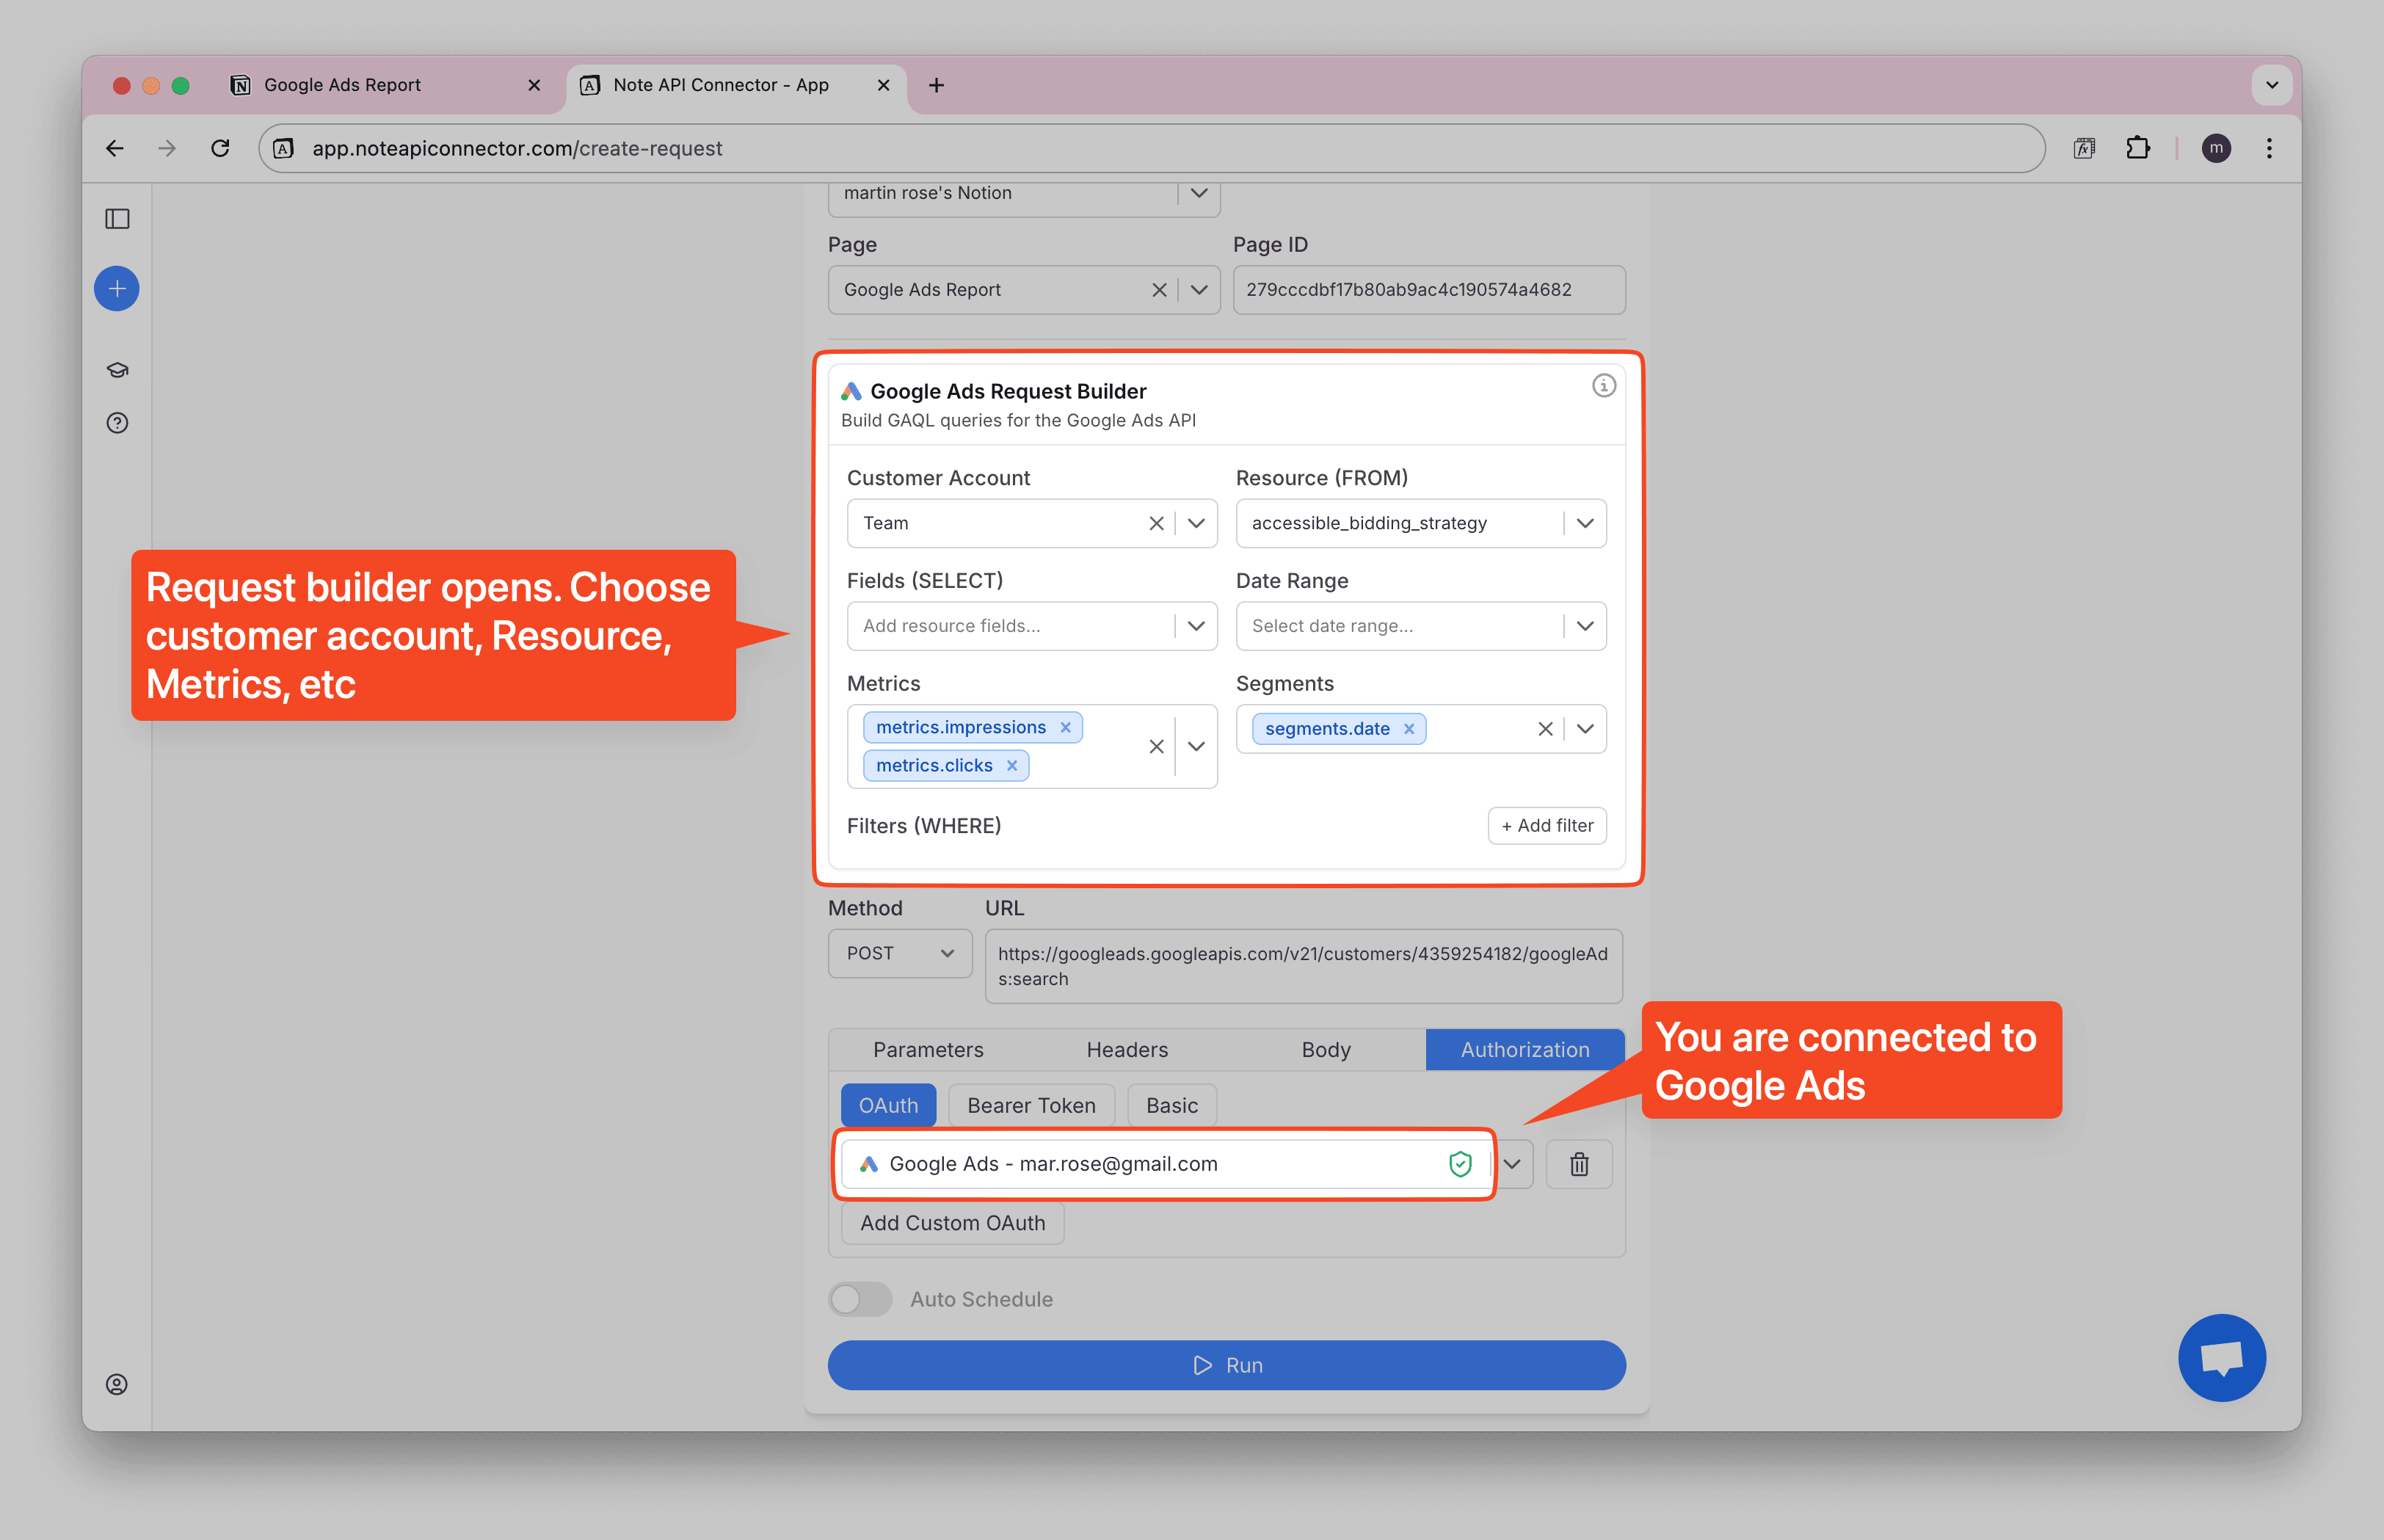The height and width of the screenshot is (1540, 2384).
Task: Open the graduation cap tutorials icon
Action: pos(117,371)
